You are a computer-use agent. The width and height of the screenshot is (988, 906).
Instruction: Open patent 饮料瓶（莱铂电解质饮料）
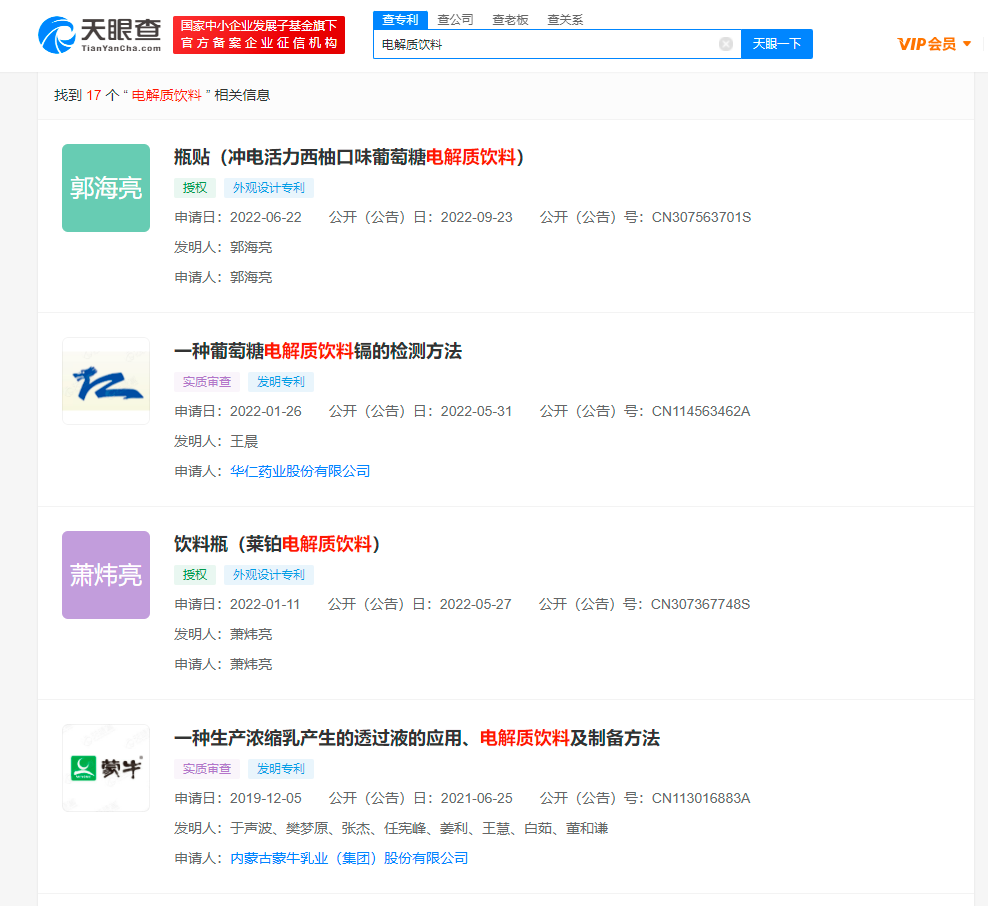pyautogui.click(x=277, y=544)
